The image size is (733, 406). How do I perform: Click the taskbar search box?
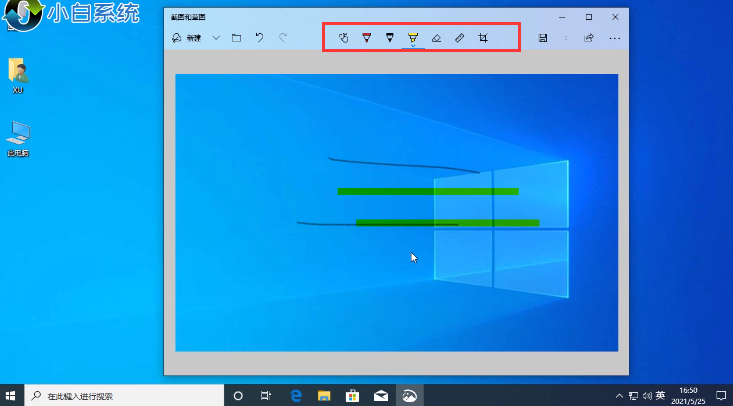click(x=124, y=396)
